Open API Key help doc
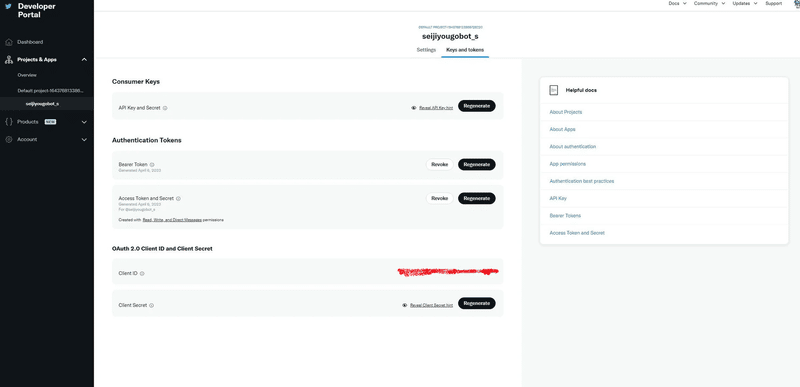The image size is (800, 387). 558,198
